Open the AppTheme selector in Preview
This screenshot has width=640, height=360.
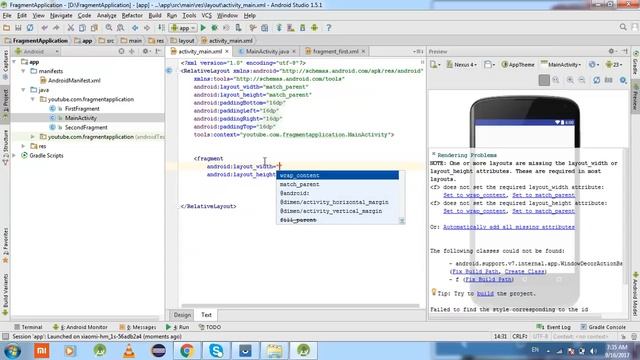click(518, 64)
